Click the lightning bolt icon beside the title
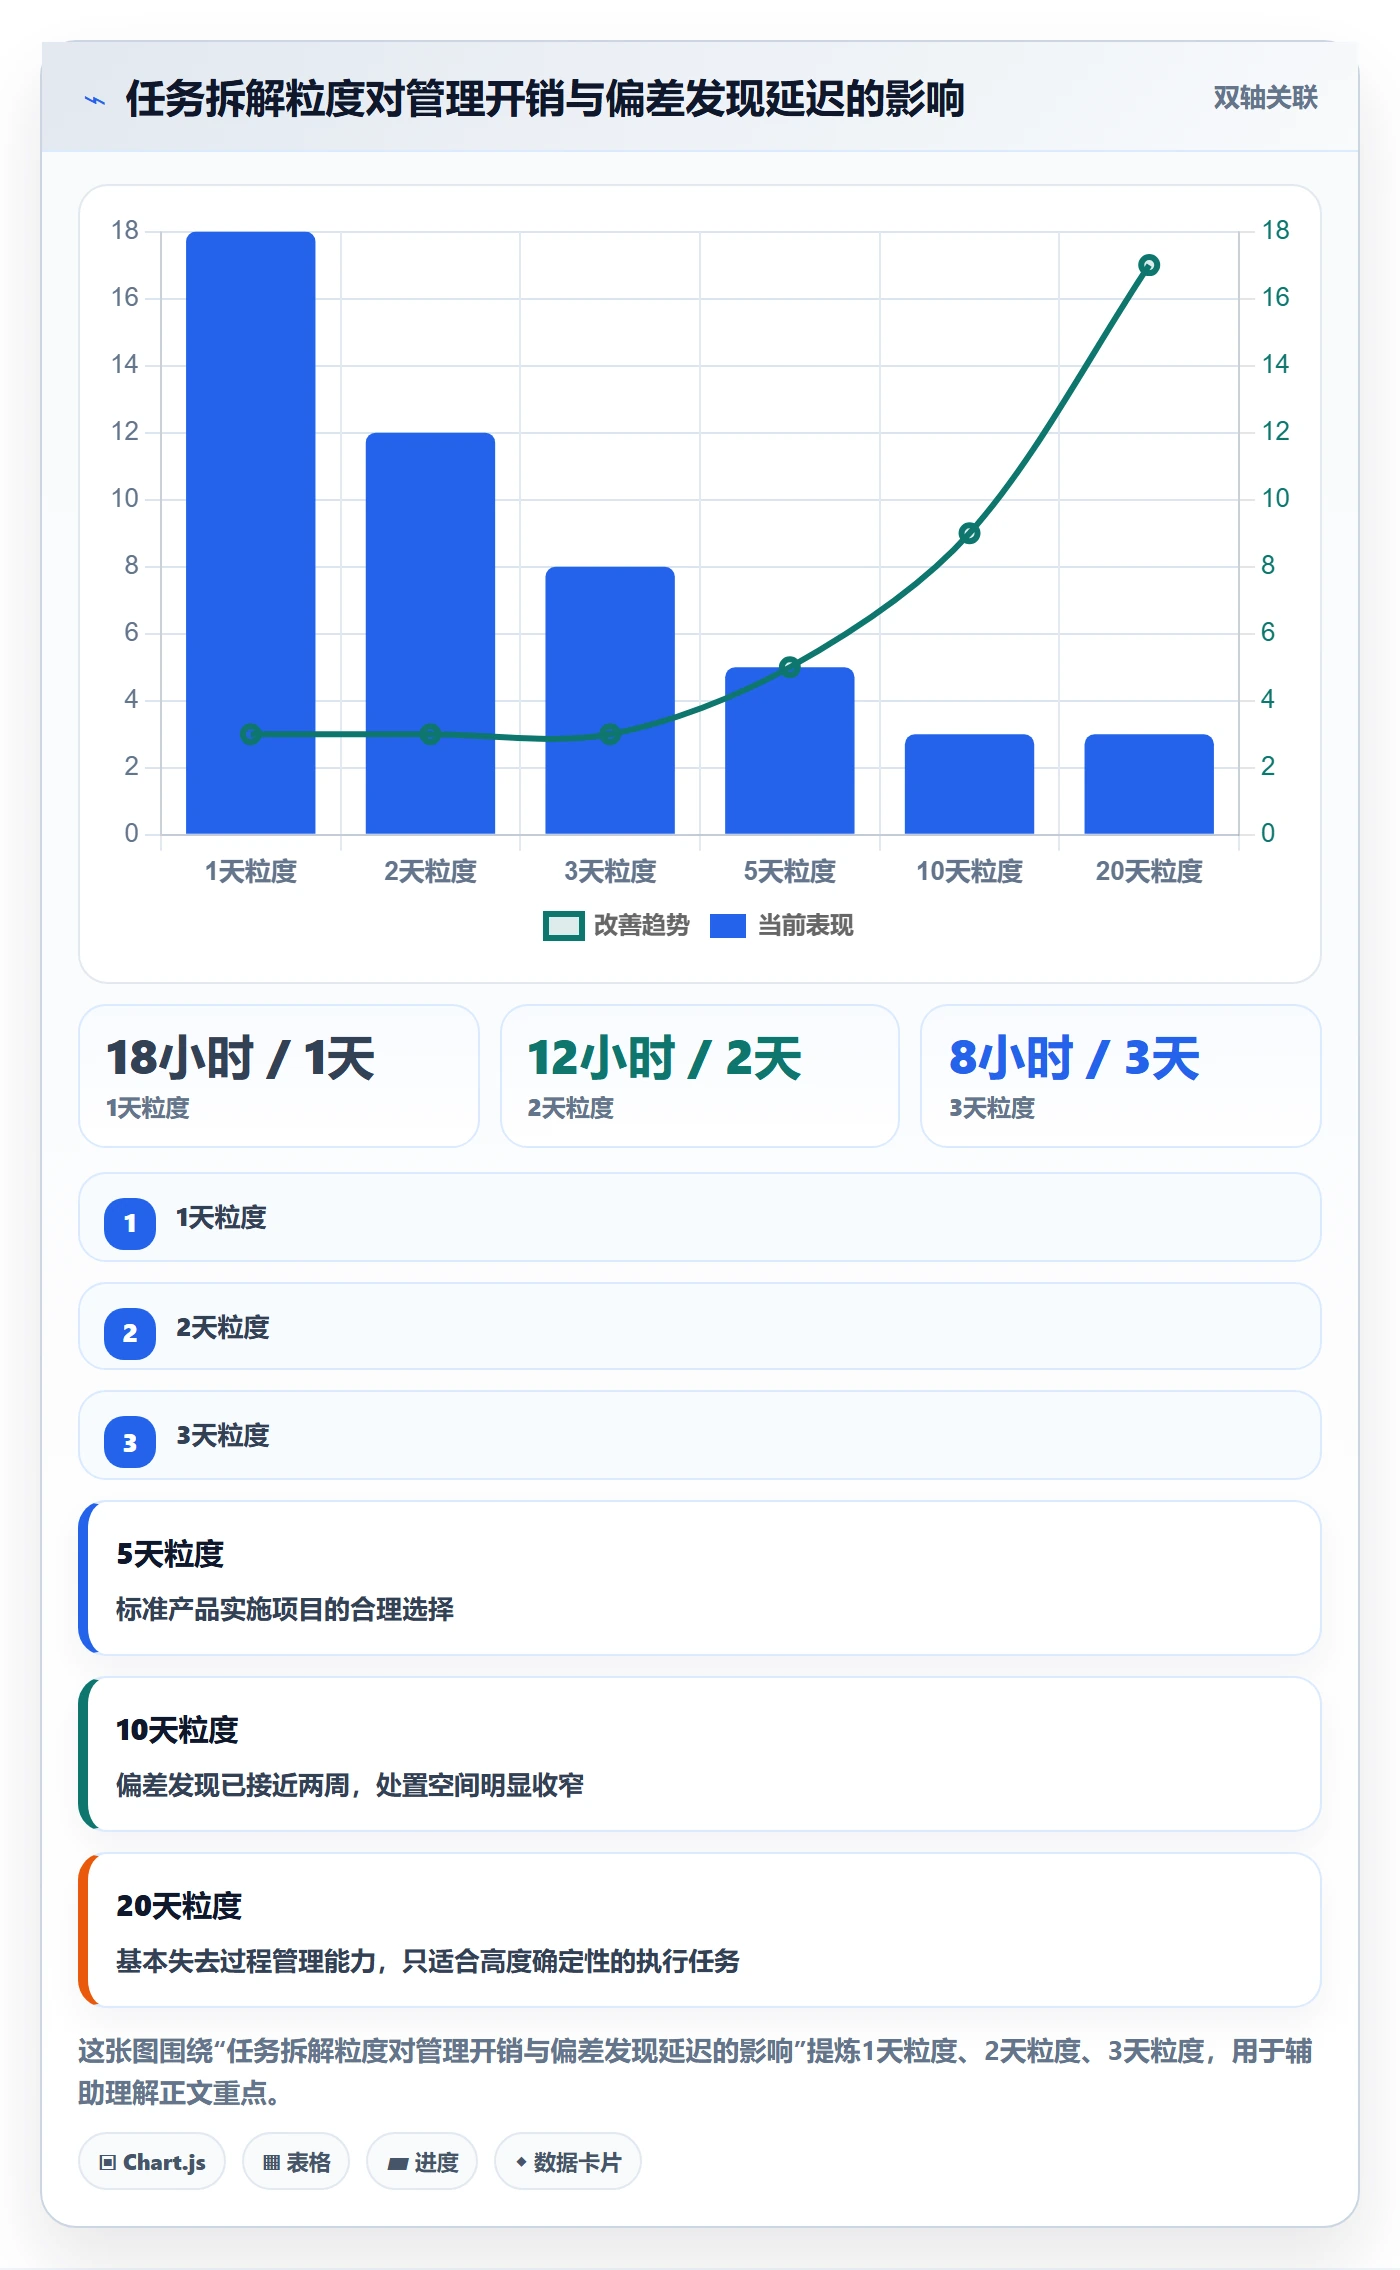The width and height of the screenshot is (1400, 2270). coord(95,100)
